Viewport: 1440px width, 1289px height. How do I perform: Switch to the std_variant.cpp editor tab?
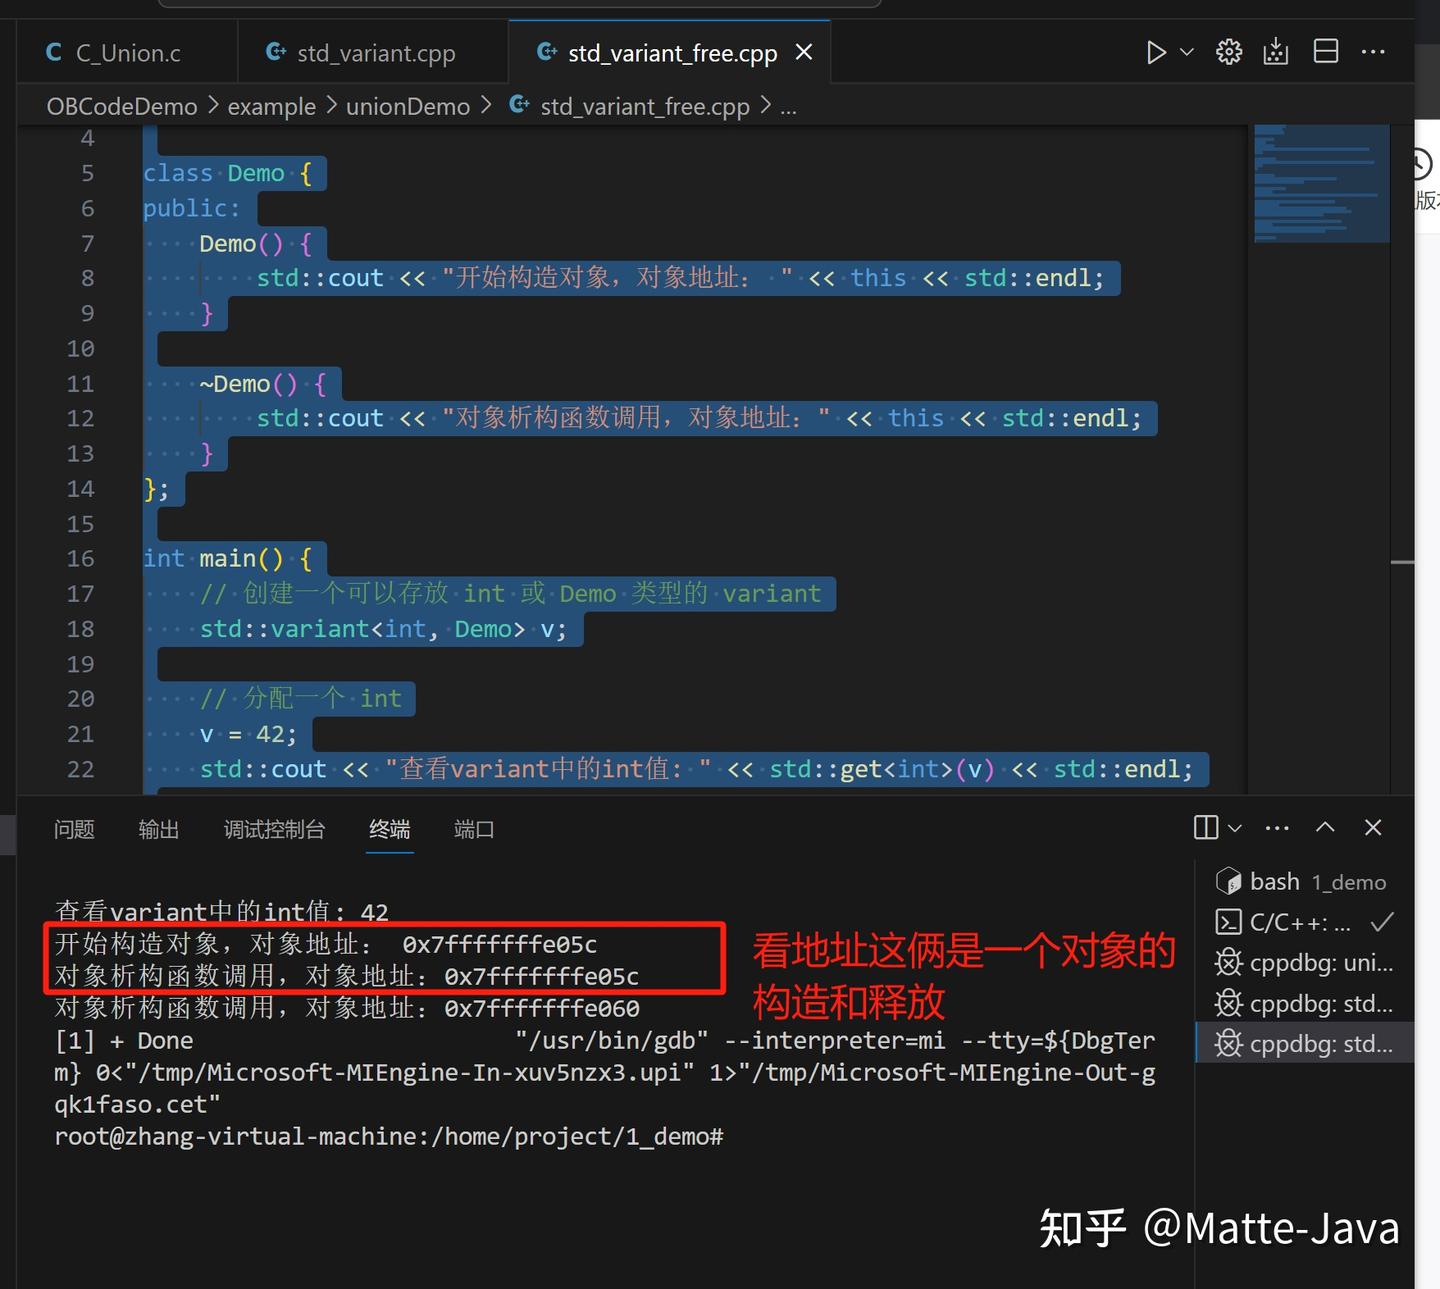375,52
